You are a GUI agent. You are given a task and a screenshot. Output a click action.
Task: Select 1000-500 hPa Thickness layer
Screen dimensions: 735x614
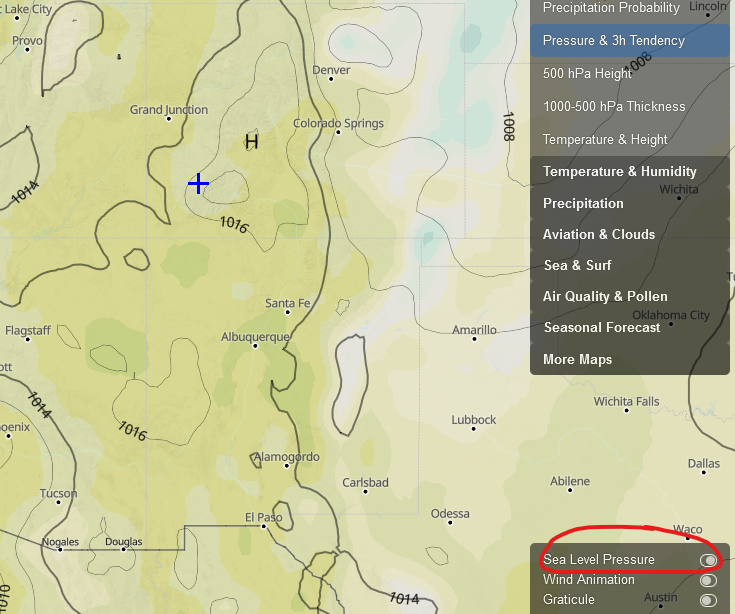[613, 106]
